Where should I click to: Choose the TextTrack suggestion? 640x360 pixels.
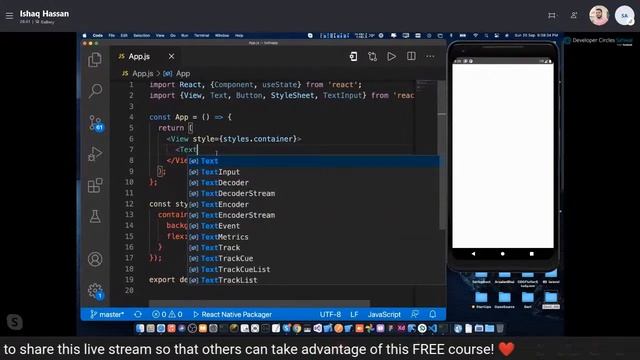click(313, 247)
